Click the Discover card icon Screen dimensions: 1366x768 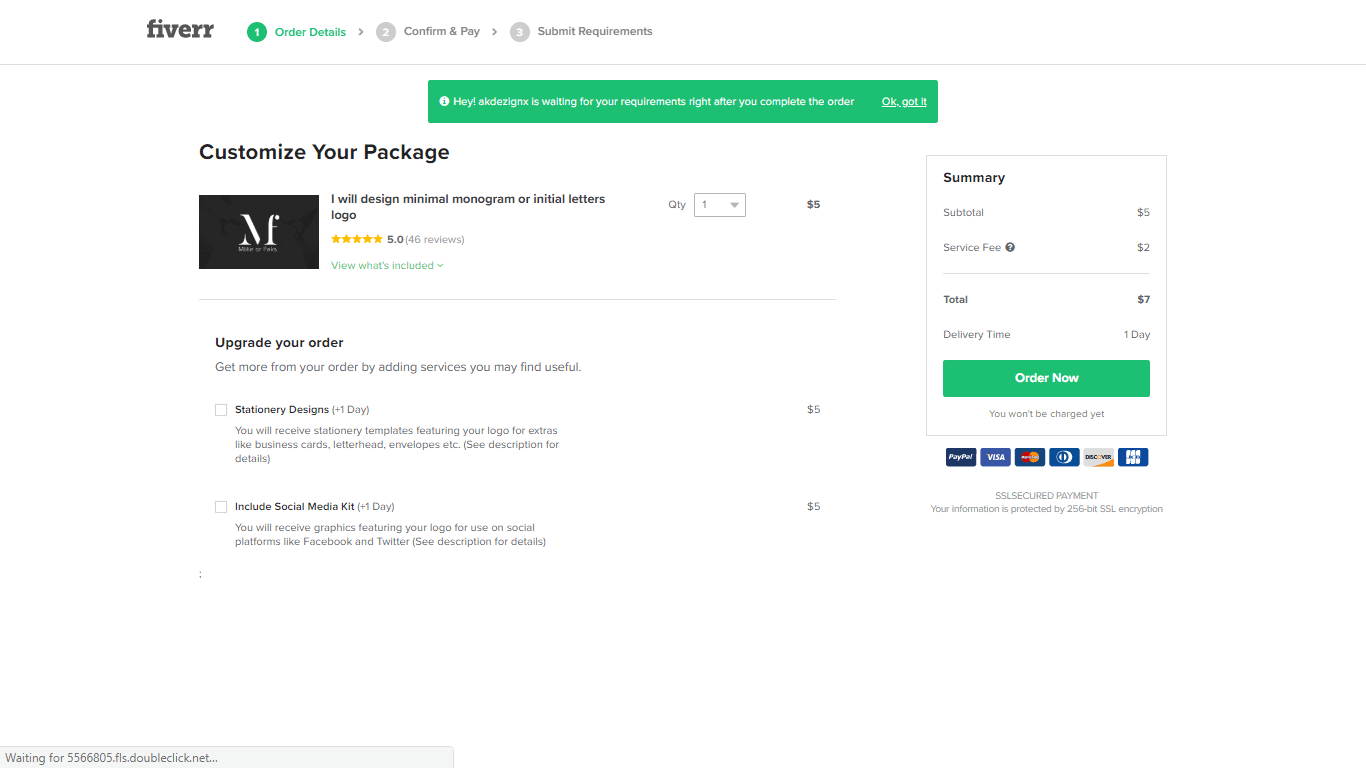point(1099,457)
